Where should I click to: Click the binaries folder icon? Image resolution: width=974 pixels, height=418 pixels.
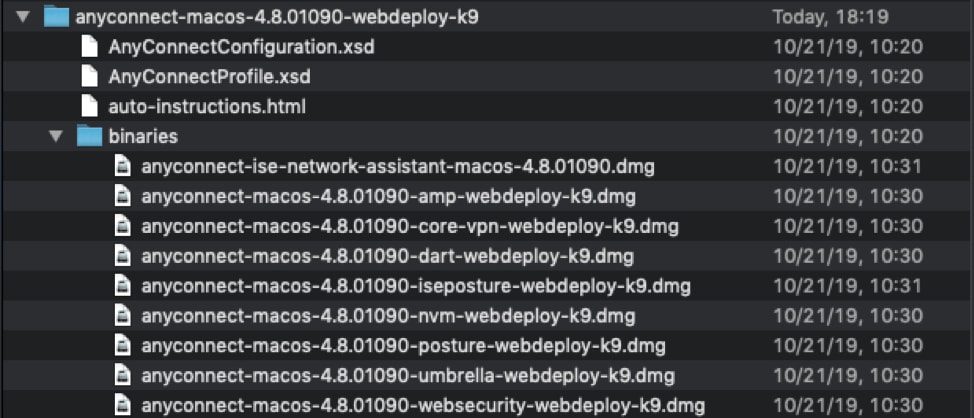90,136
